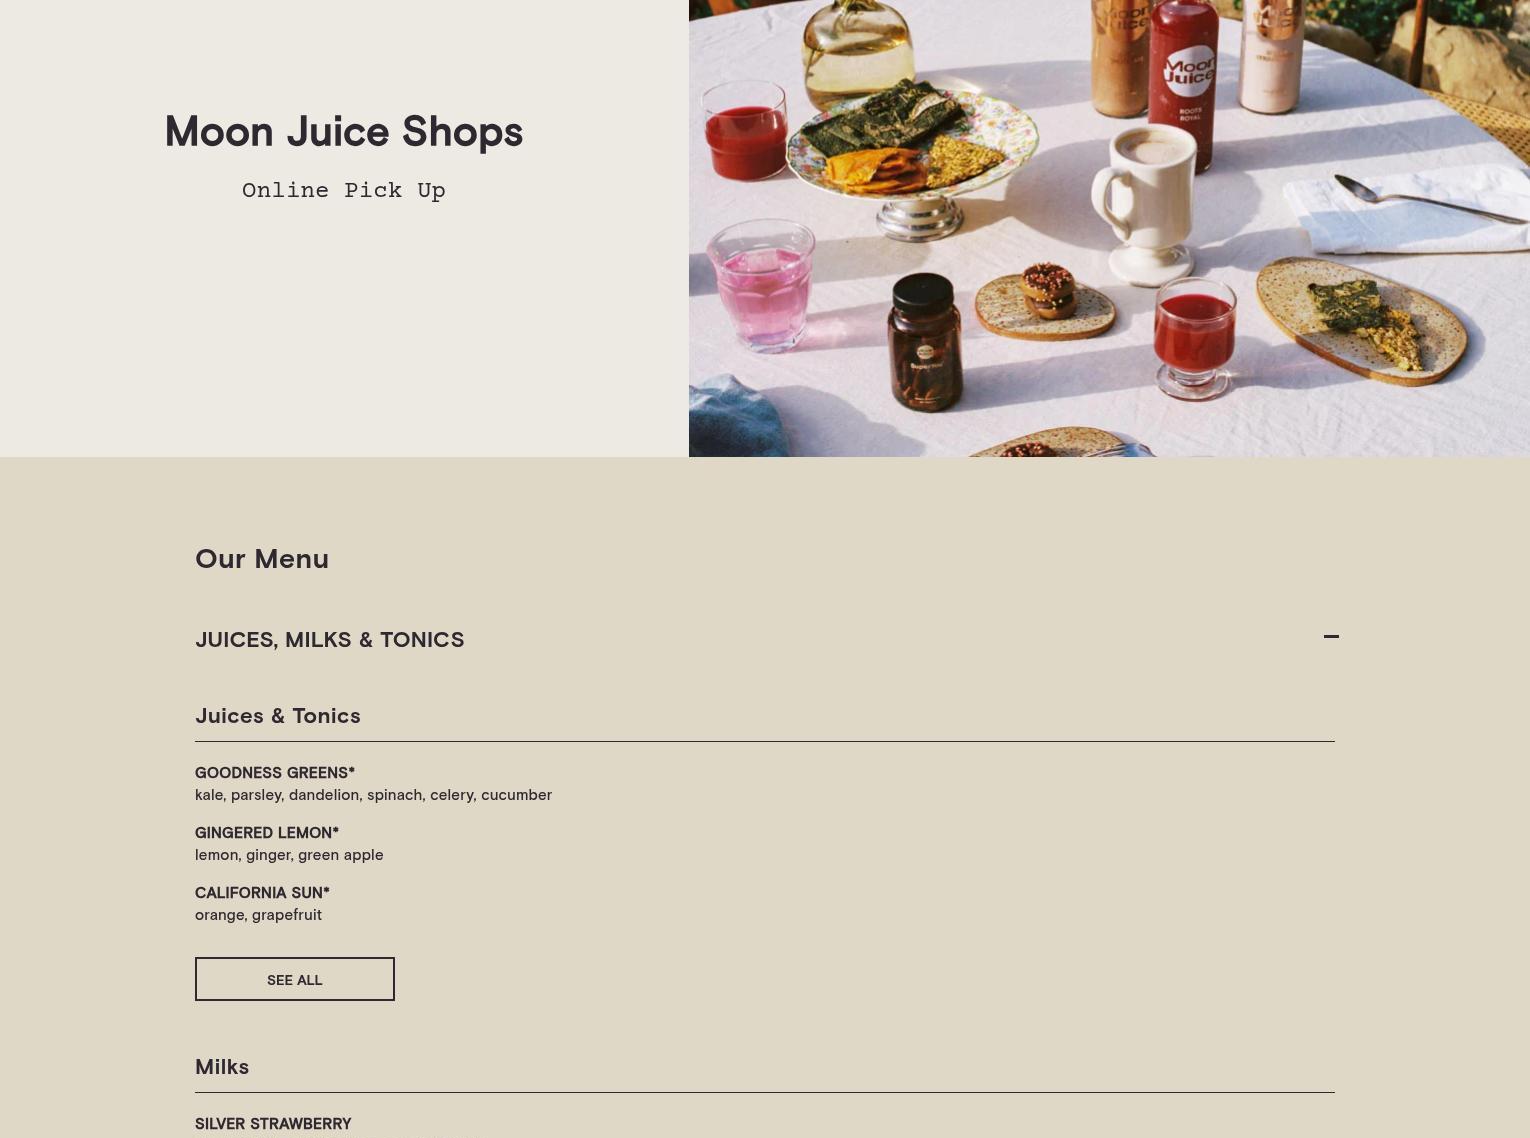The width and height of the screenshot is (1530, 1138).
Task: Click the kale ingredients description text
Action: click(374, 794)
